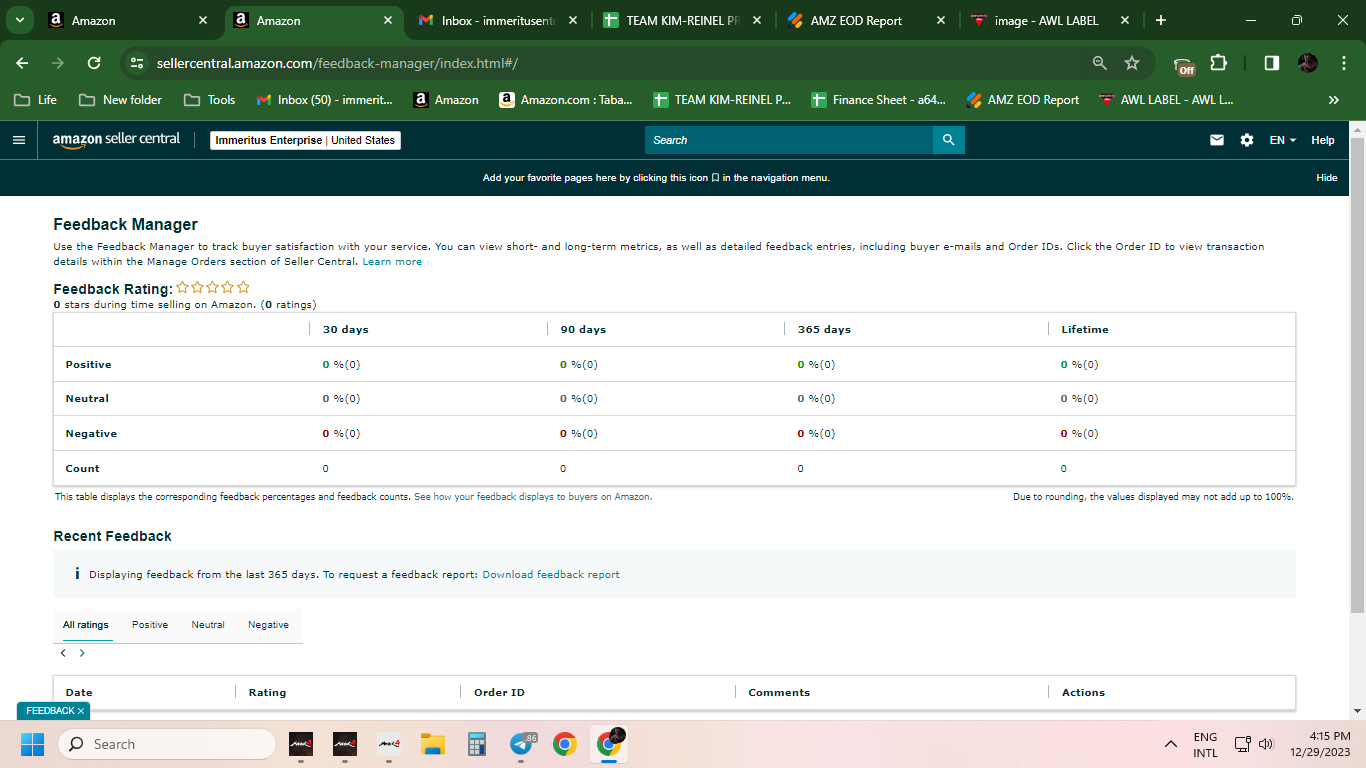Click the Seller Central search field
1366x768 pixels.
click(x=789, y=140)
